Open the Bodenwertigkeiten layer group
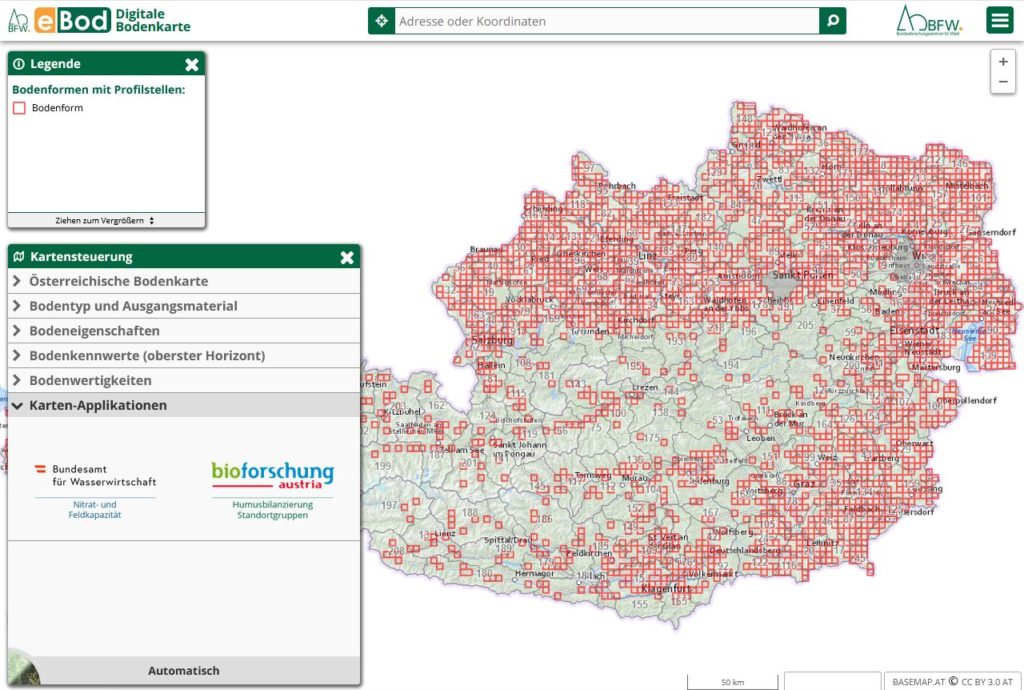 (x=90, y=381)
